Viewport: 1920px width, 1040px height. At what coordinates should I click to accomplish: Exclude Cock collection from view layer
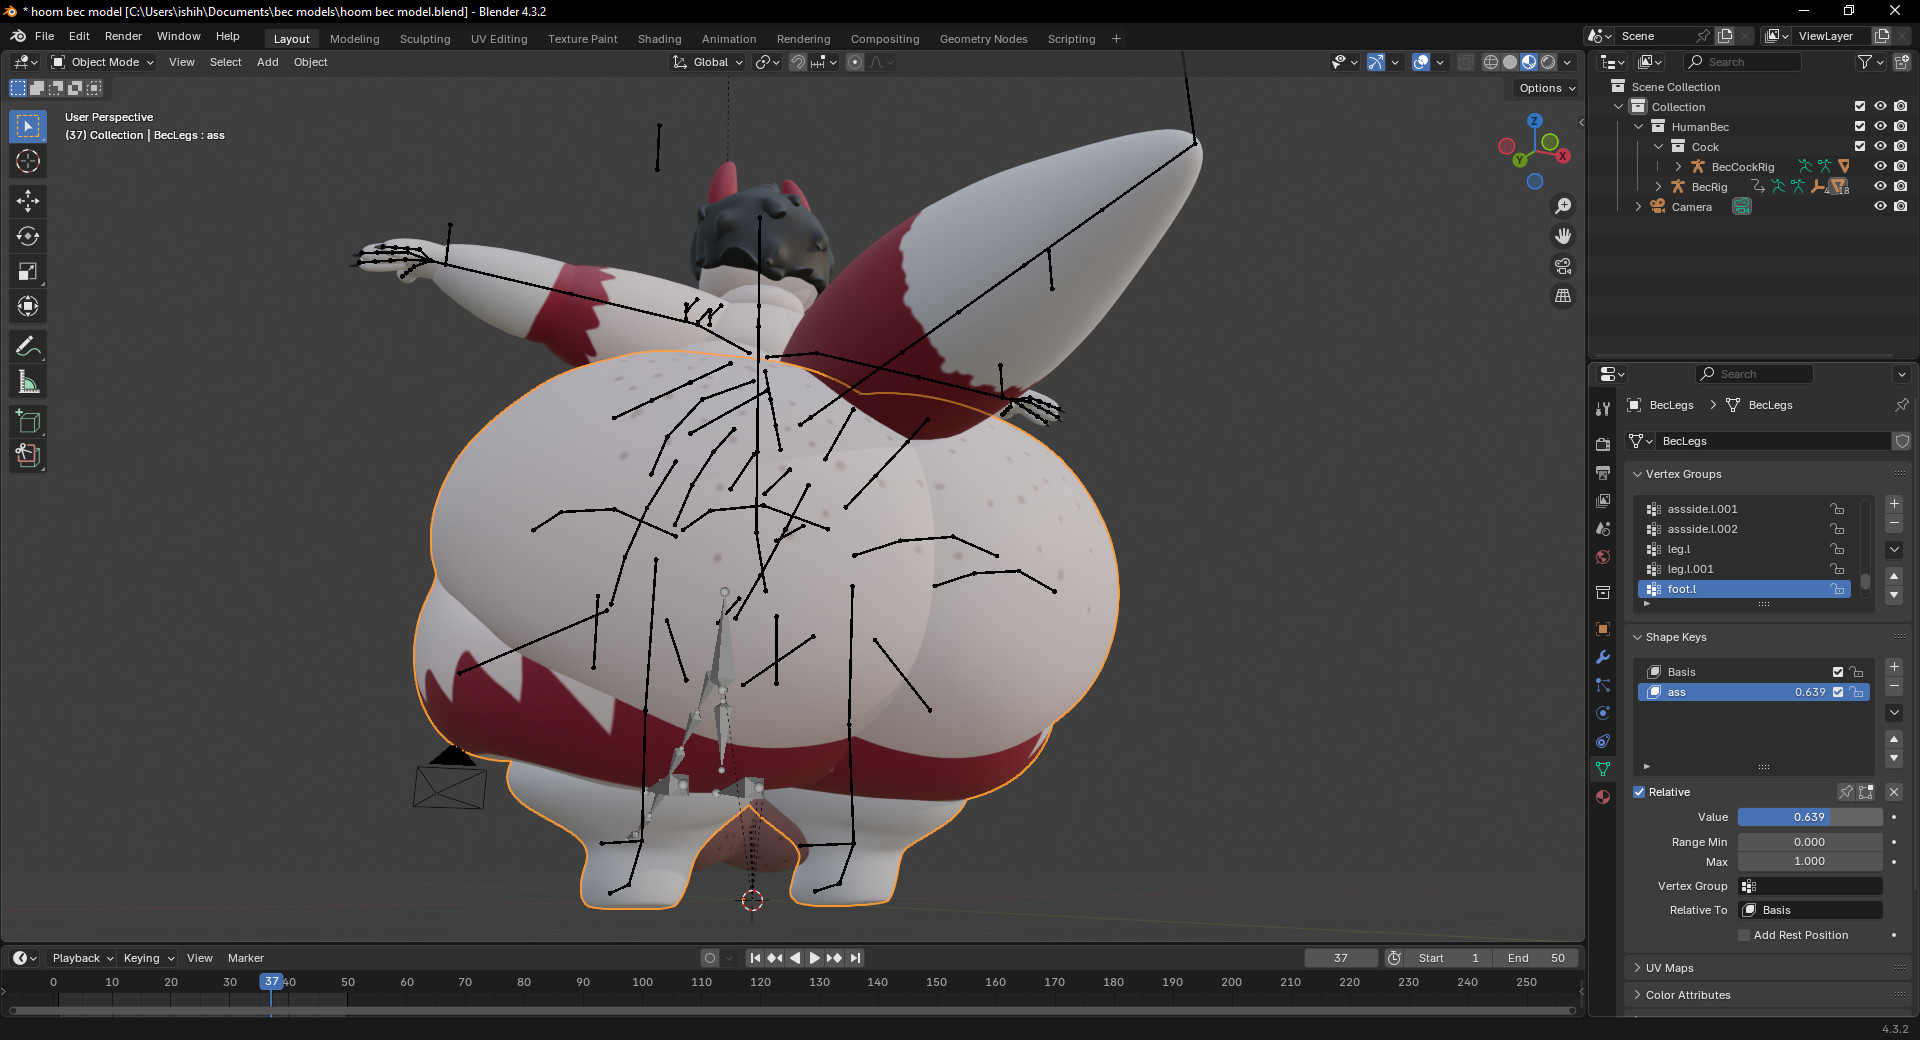[x=1860, y=147]
